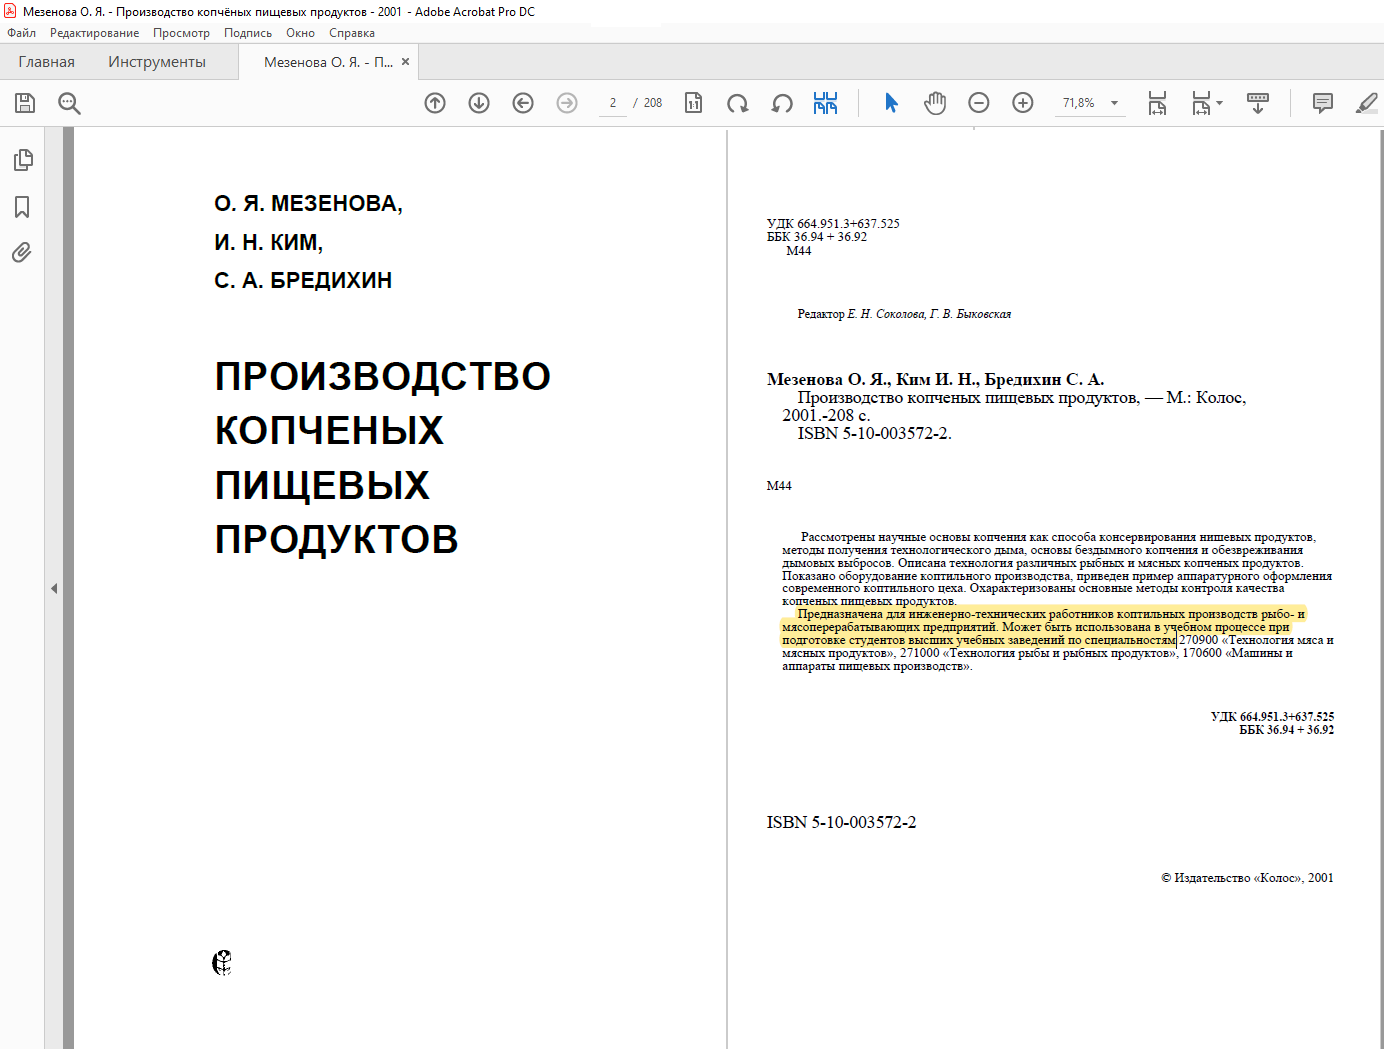1384x1049 pixels.
Task: Switch to the Главная tab
Action: point(47,62)
